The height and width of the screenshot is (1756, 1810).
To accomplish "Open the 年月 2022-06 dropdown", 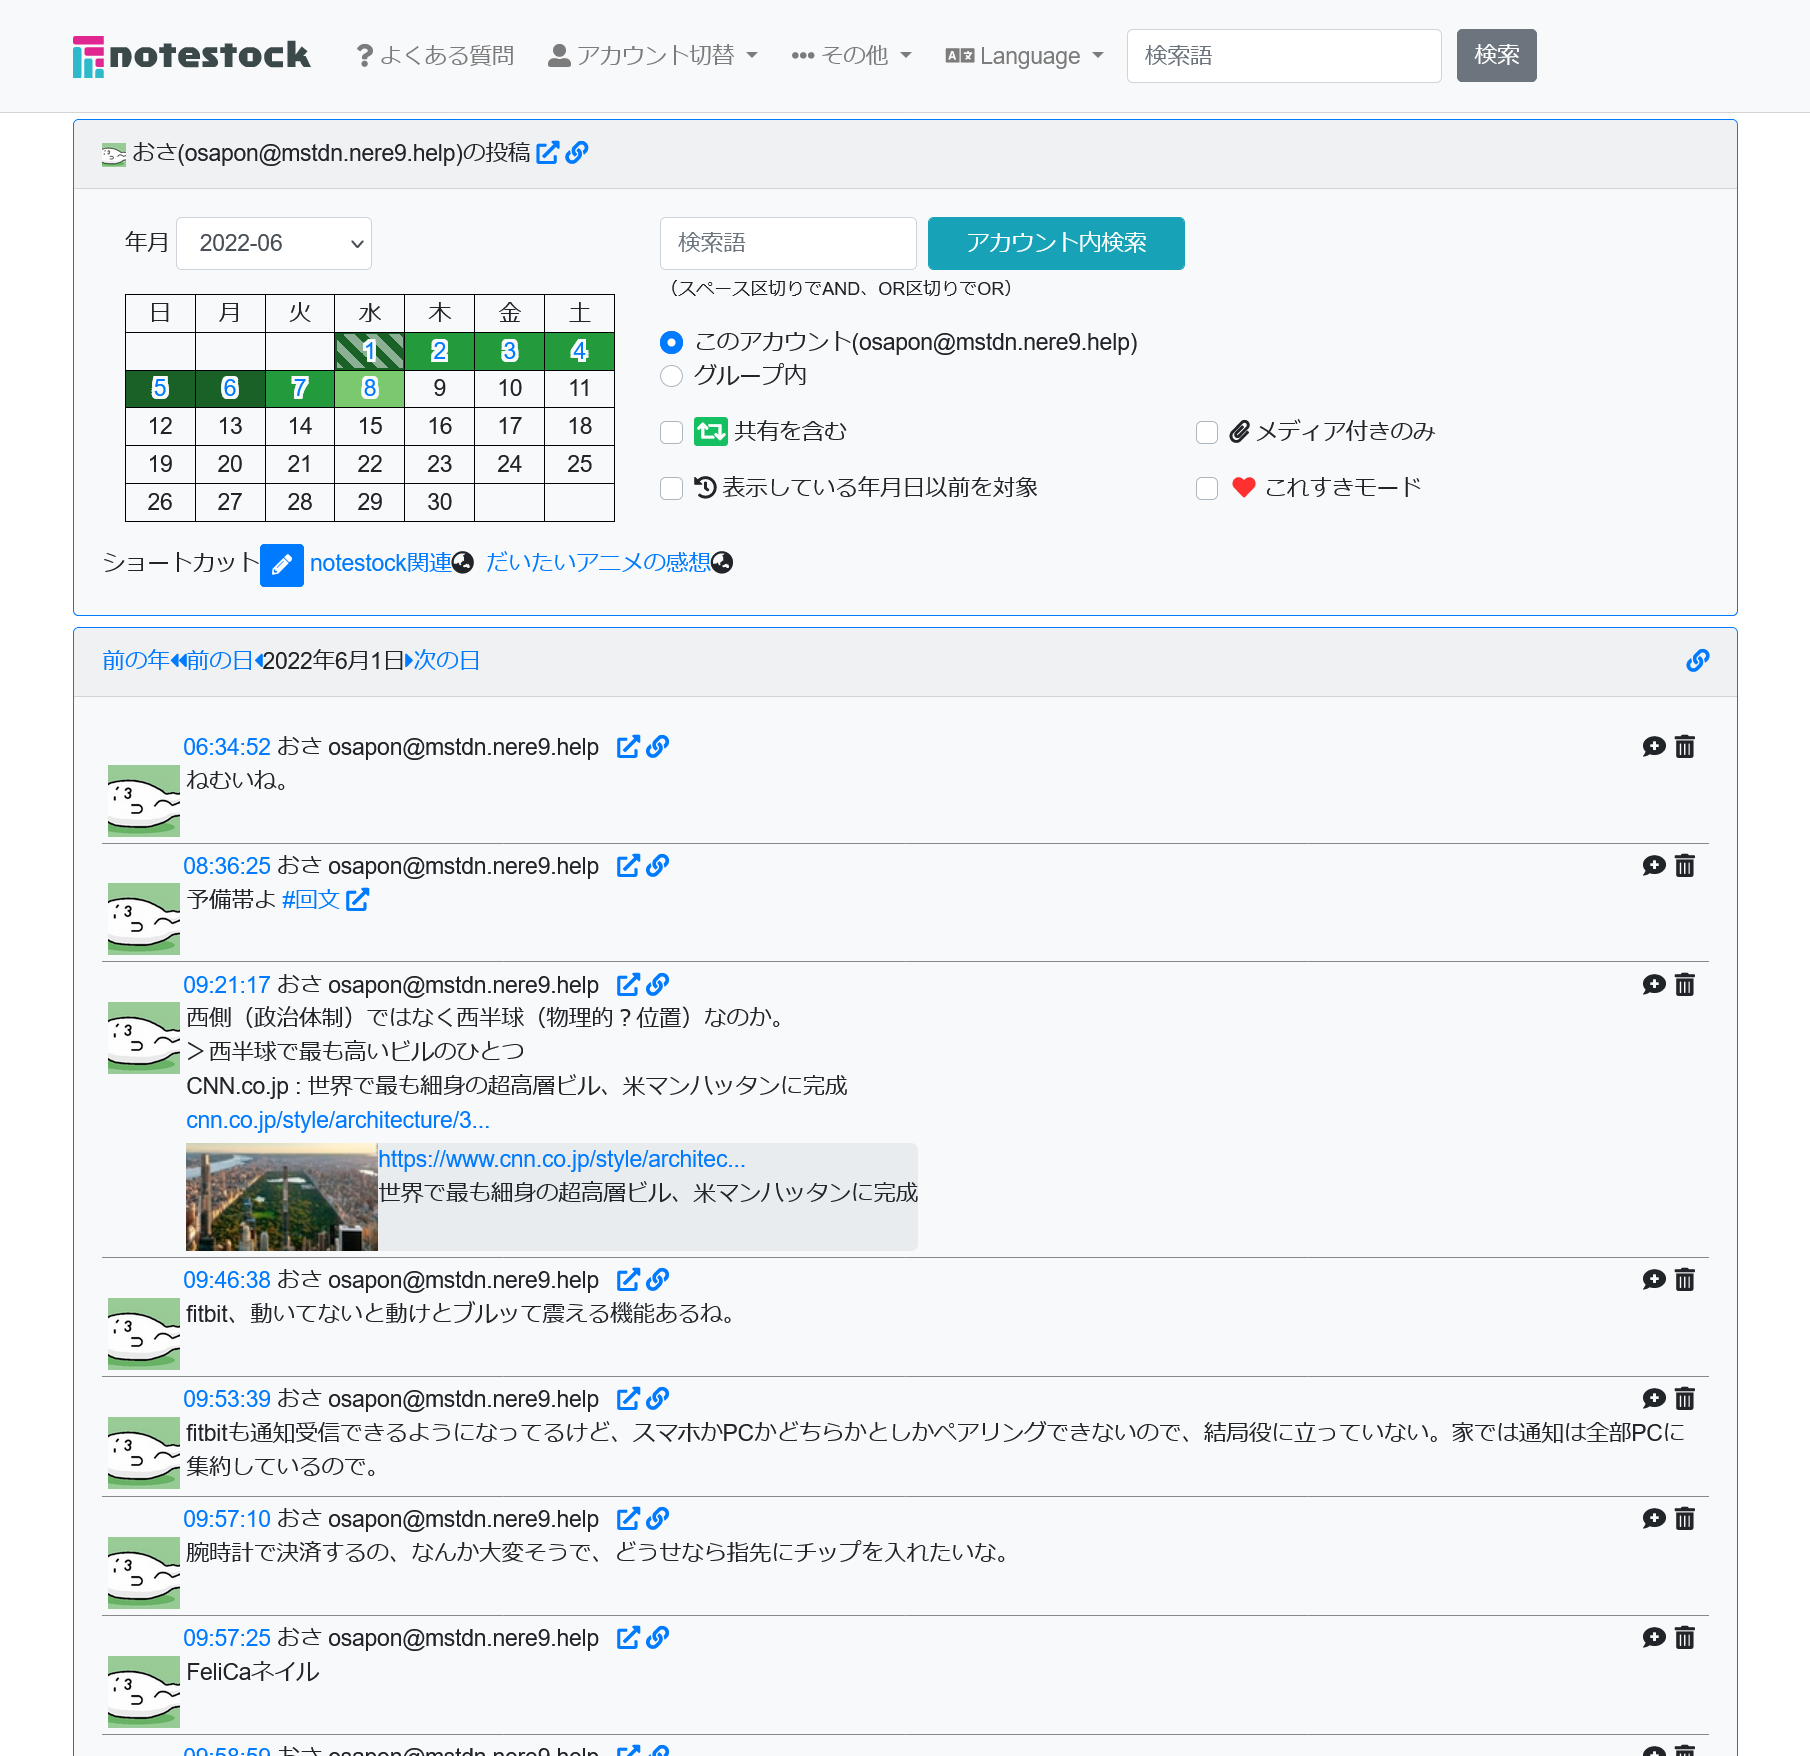I will tap(274, 244).
